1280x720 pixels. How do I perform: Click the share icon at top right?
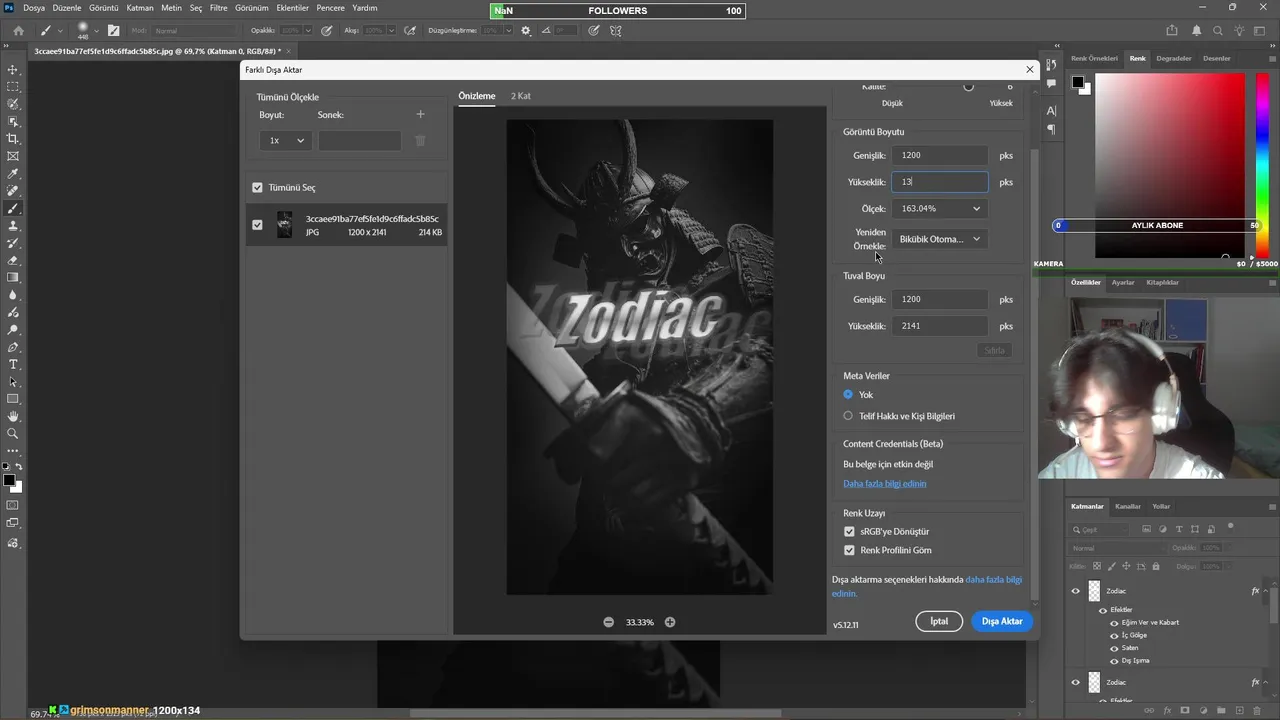(x=1171, y=30)
